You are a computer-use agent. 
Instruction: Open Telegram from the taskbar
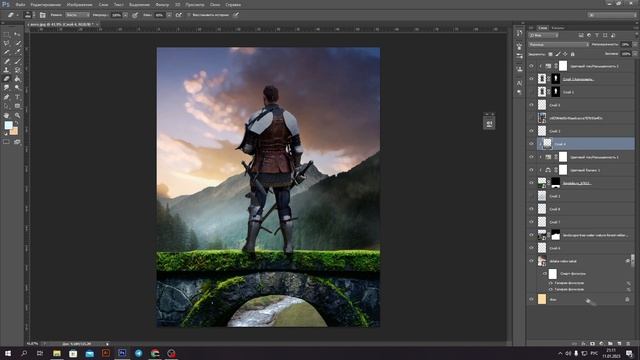[x=138, y=353]
